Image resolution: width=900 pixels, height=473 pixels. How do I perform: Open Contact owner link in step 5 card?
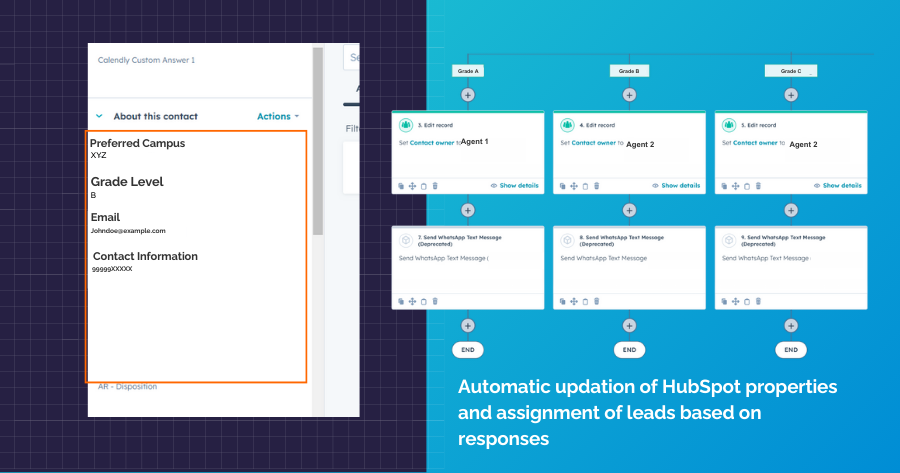coord(755,143)
